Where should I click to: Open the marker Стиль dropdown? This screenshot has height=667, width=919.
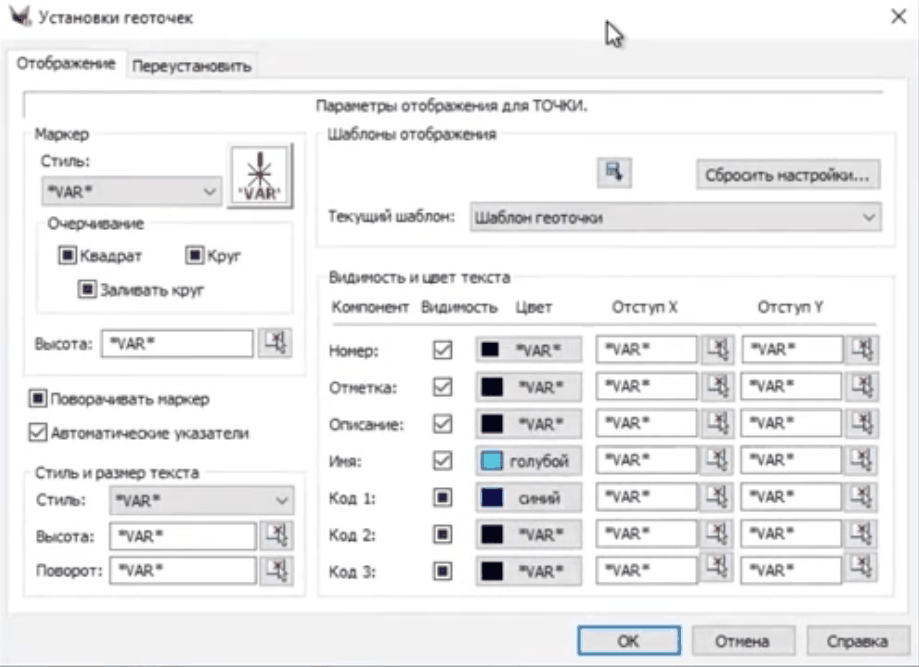131,191
